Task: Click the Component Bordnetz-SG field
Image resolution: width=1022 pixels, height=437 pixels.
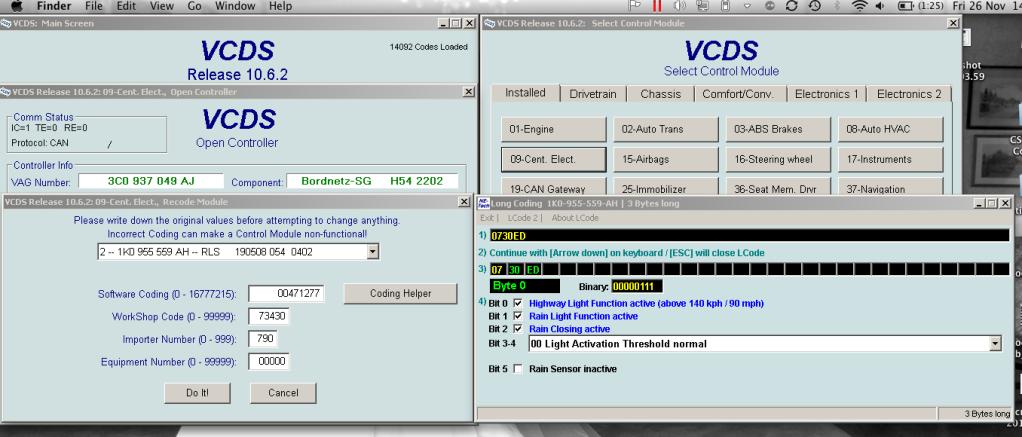Action: (x=372, y=181)
